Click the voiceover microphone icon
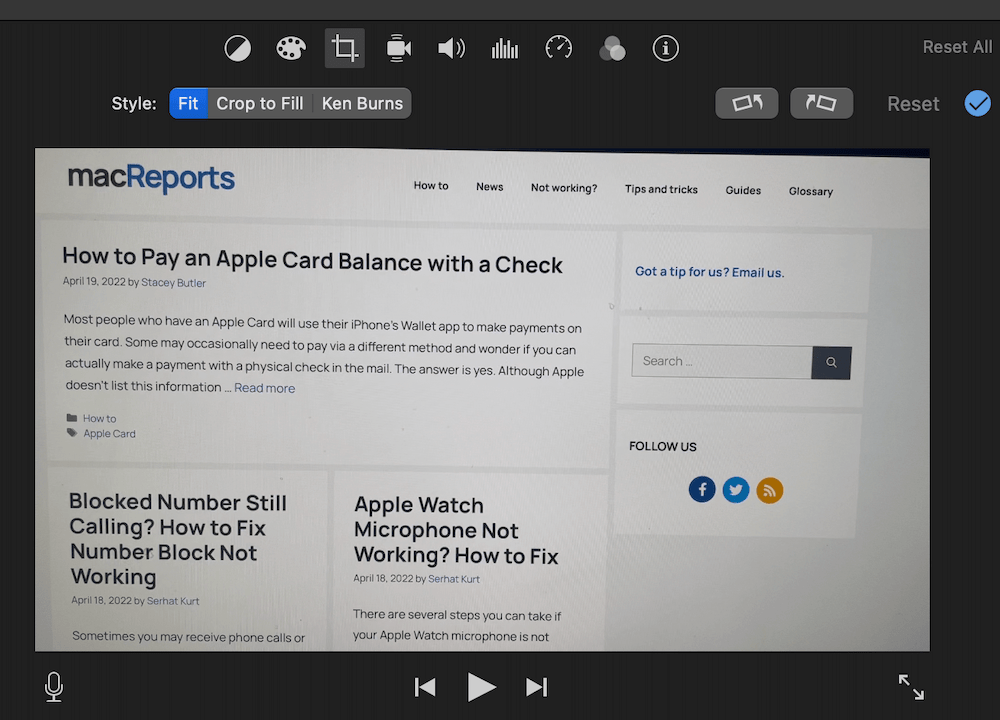This screenshot has width=1000, height=720. [54, 687]
